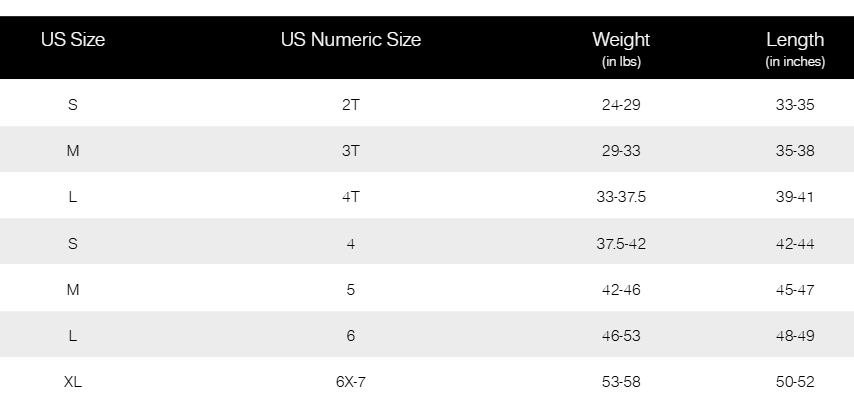Screen dimensions: 854x403
Task: Select the 39-41 length cell
Action: (x=795, y=197)
